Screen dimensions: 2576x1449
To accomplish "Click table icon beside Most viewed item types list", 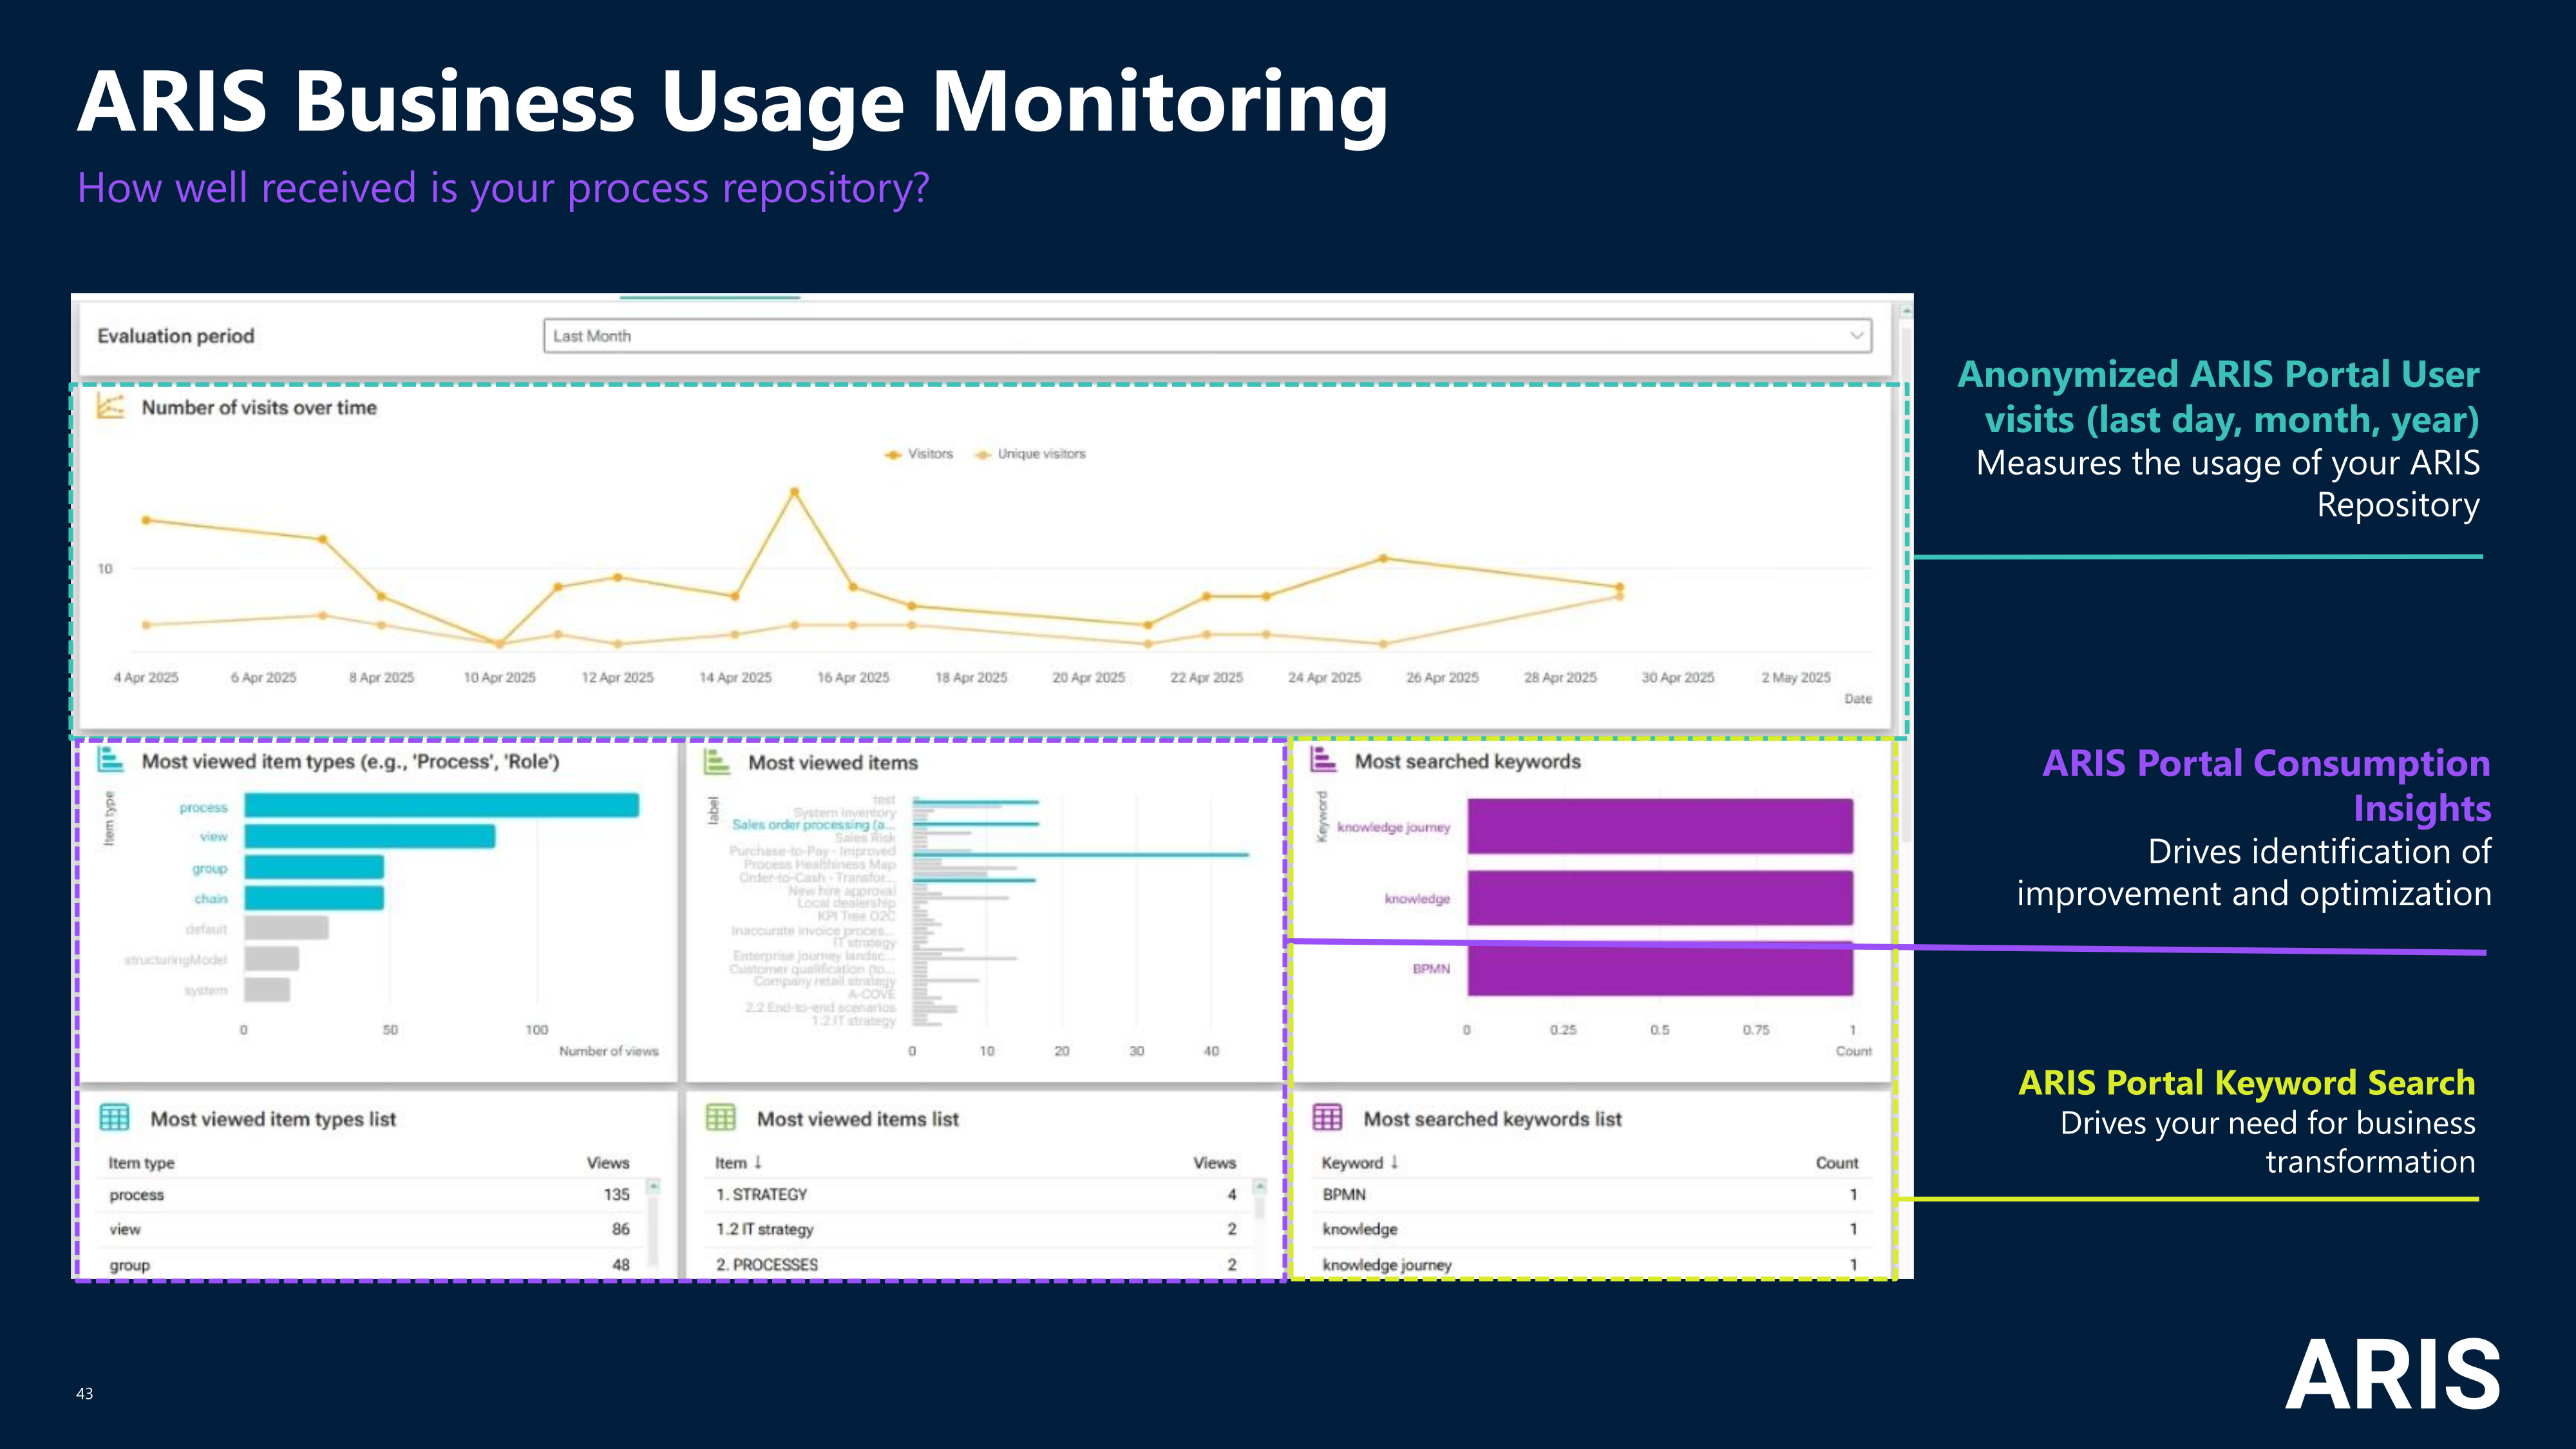I will [x=114, y=1118].
